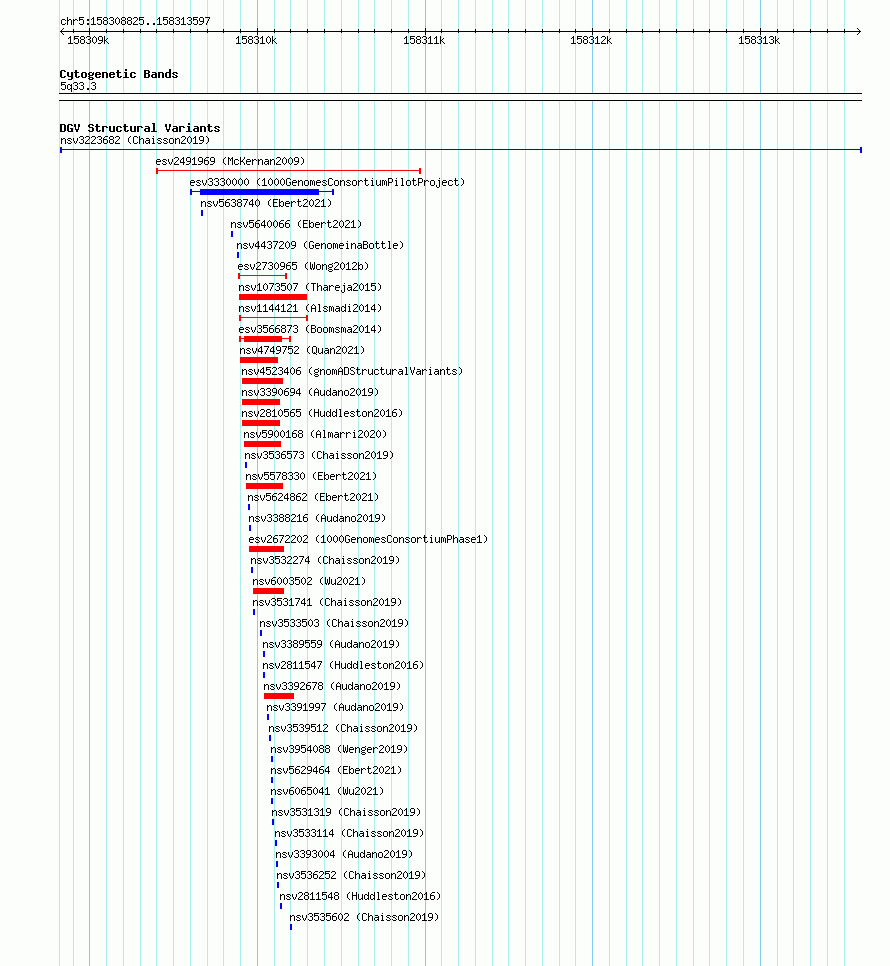
Task: Select nsv3389559 (Audano2019) label
Action: point(331,643)
